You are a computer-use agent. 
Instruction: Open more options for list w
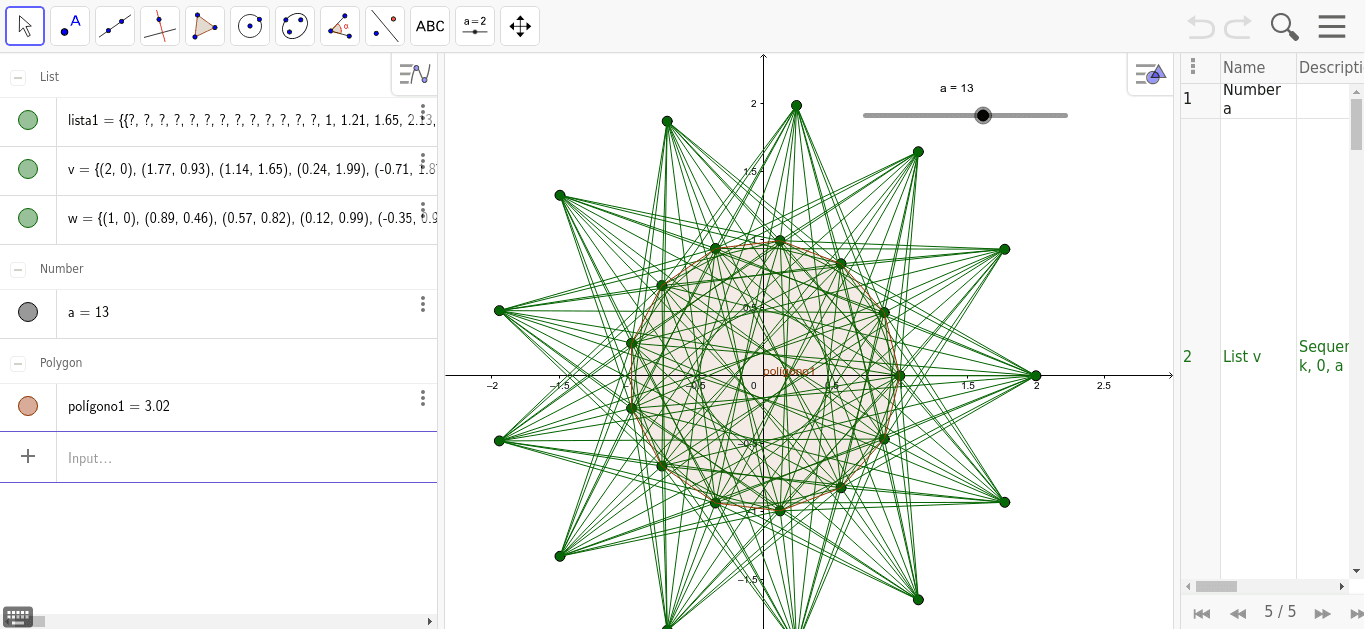tap(423, 210)
